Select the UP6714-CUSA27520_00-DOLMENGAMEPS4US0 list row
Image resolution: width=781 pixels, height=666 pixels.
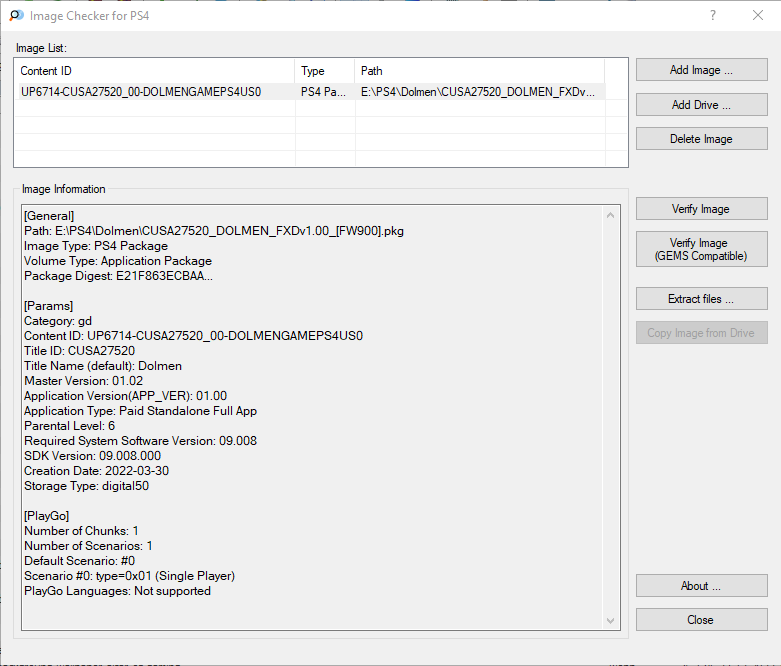[310, 92]
